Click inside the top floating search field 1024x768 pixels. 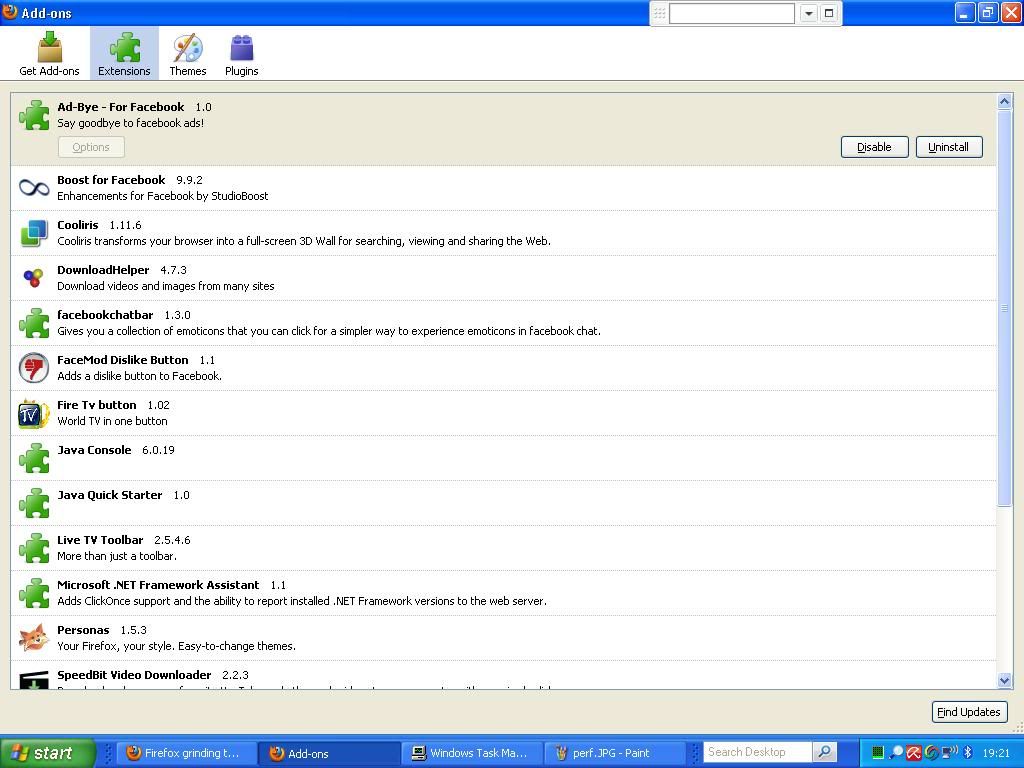(x=731, y=13)
